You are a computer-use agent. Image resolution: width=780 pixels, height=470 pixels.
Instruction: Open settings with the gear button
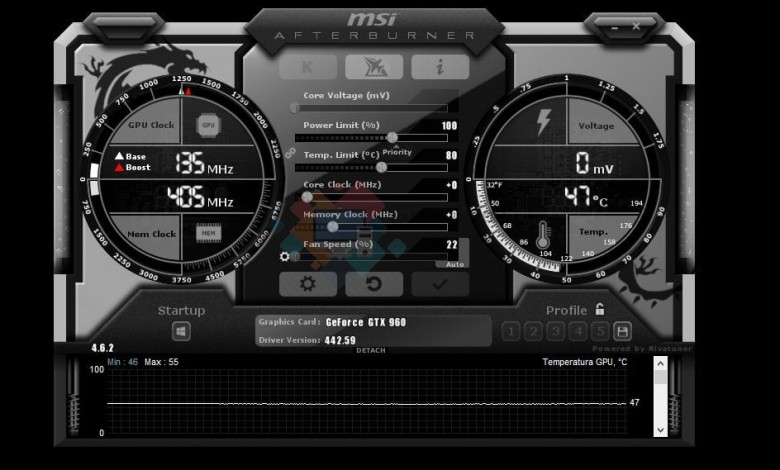tap(307, 284)
